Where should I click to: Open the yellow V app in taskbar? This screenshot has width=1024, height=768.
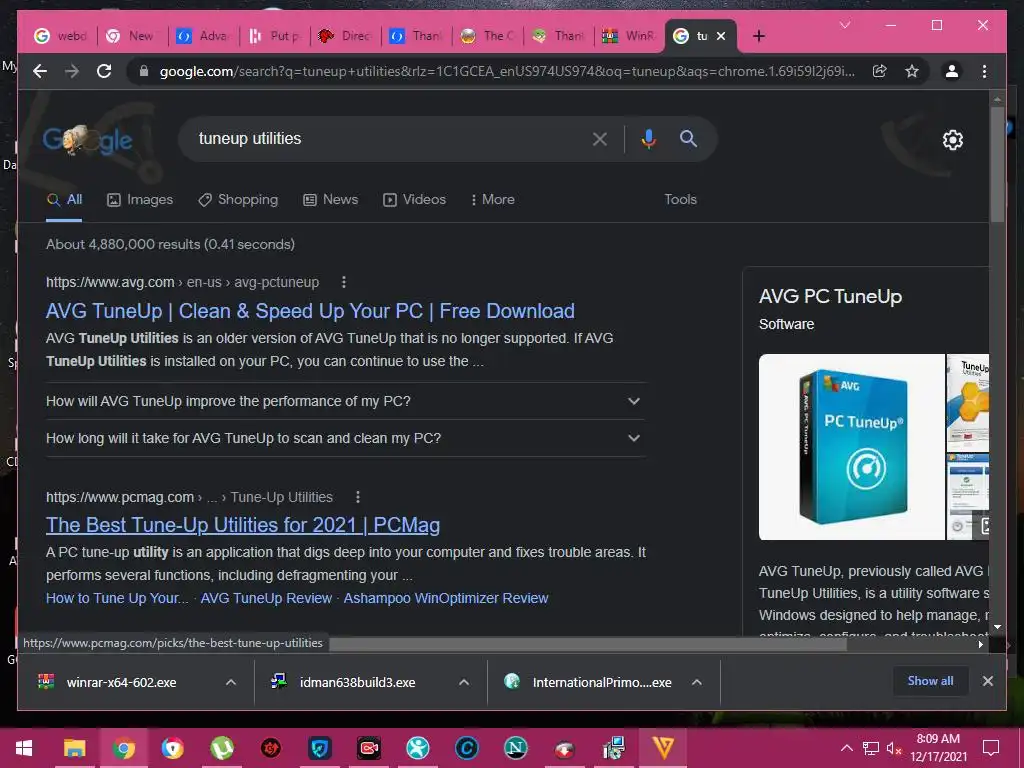(x=662, y=748)
